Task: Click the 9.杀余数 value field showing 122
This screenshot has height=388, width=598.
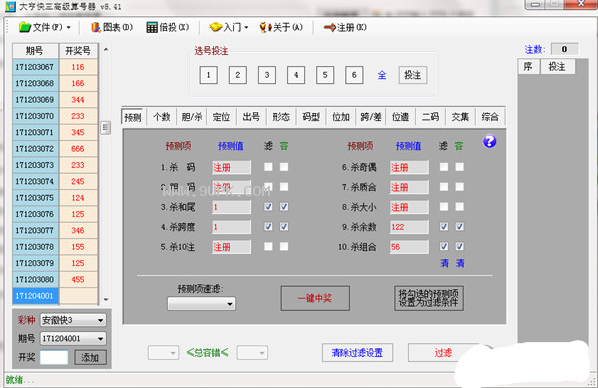Action: pos(409,227)
